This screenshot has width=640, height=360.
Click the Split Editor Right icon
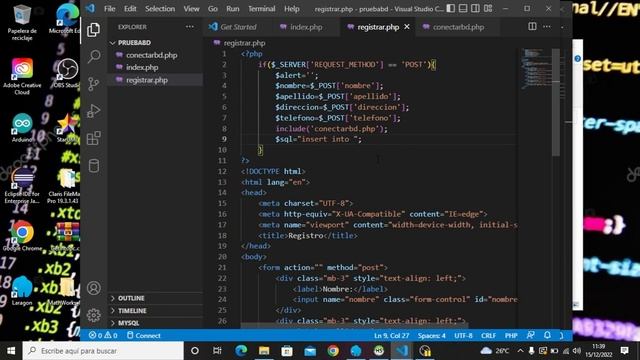coord(532,27)
